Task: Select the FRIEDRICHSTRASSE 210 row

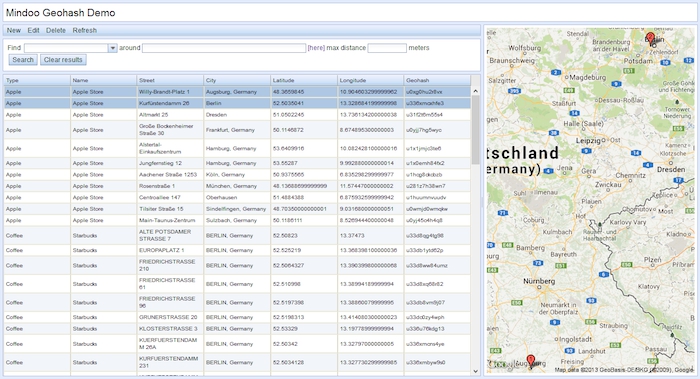Action: click(x=237, y=265)
